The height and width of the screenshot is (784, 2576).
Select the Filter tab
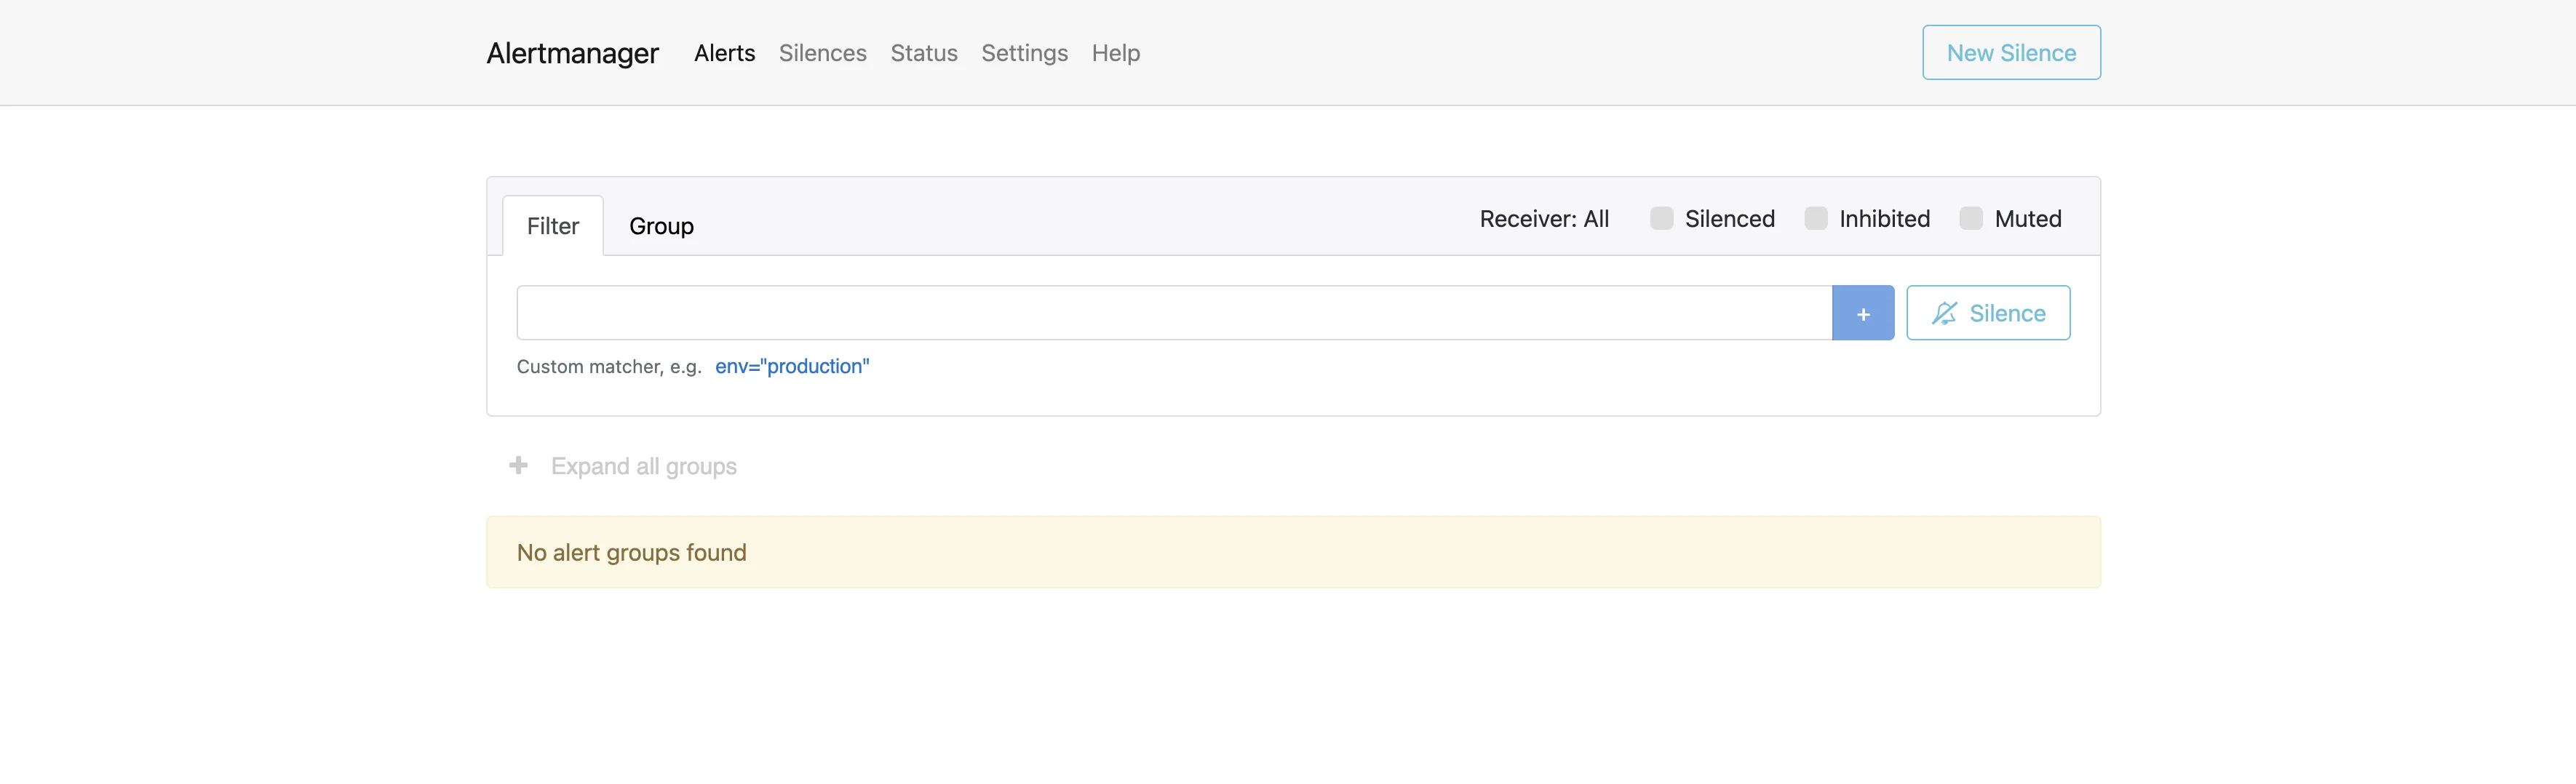552,226
